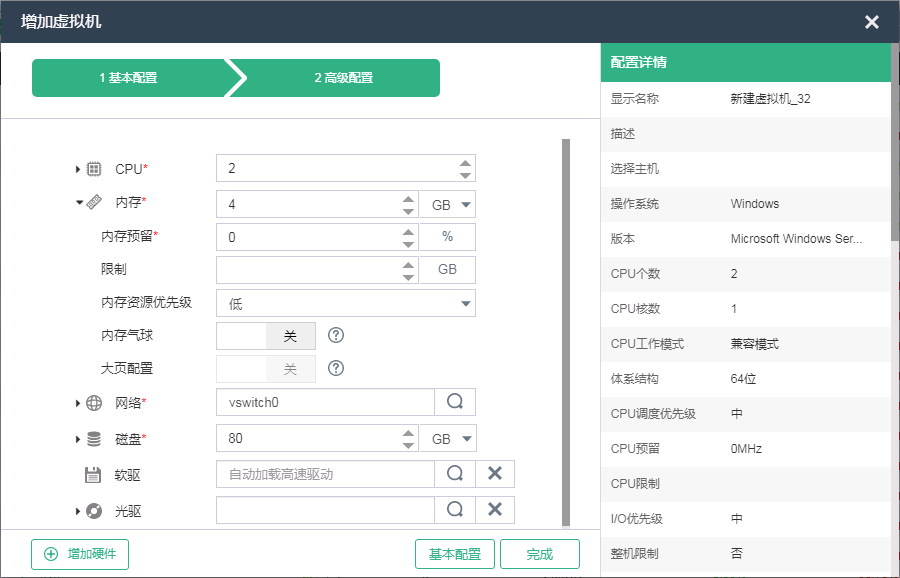Close the add virtual machine dialog
This screenshot has height=578, width=900.
(872, 22)
